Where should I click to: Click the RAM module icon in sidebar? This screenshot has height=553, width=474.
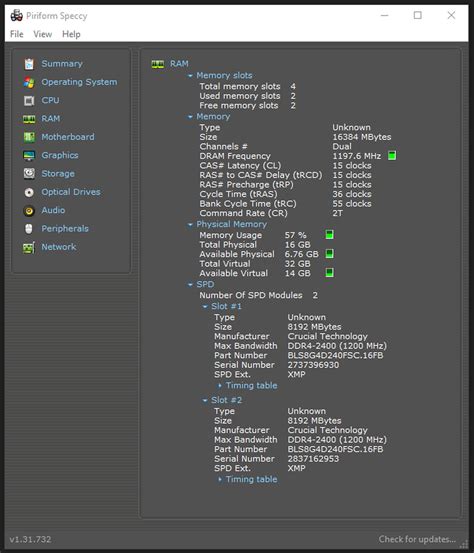click(29, 119)
